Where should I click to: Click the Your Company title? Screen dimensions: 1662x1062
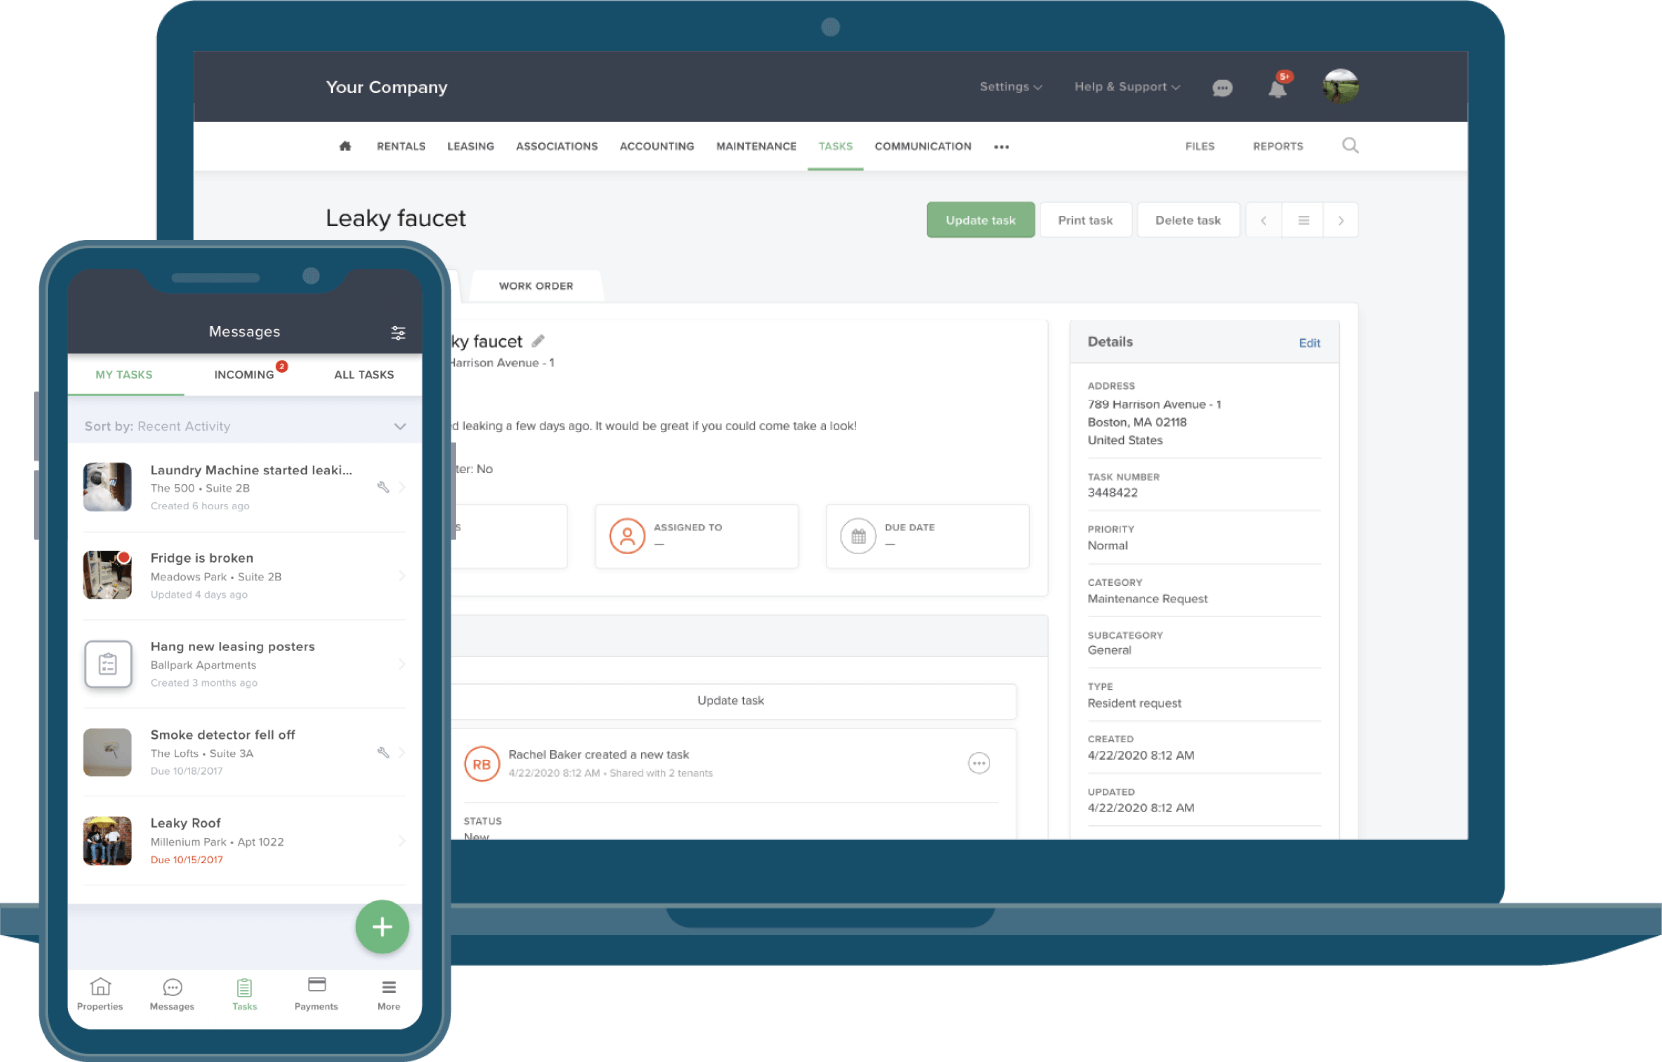point(387,87)
